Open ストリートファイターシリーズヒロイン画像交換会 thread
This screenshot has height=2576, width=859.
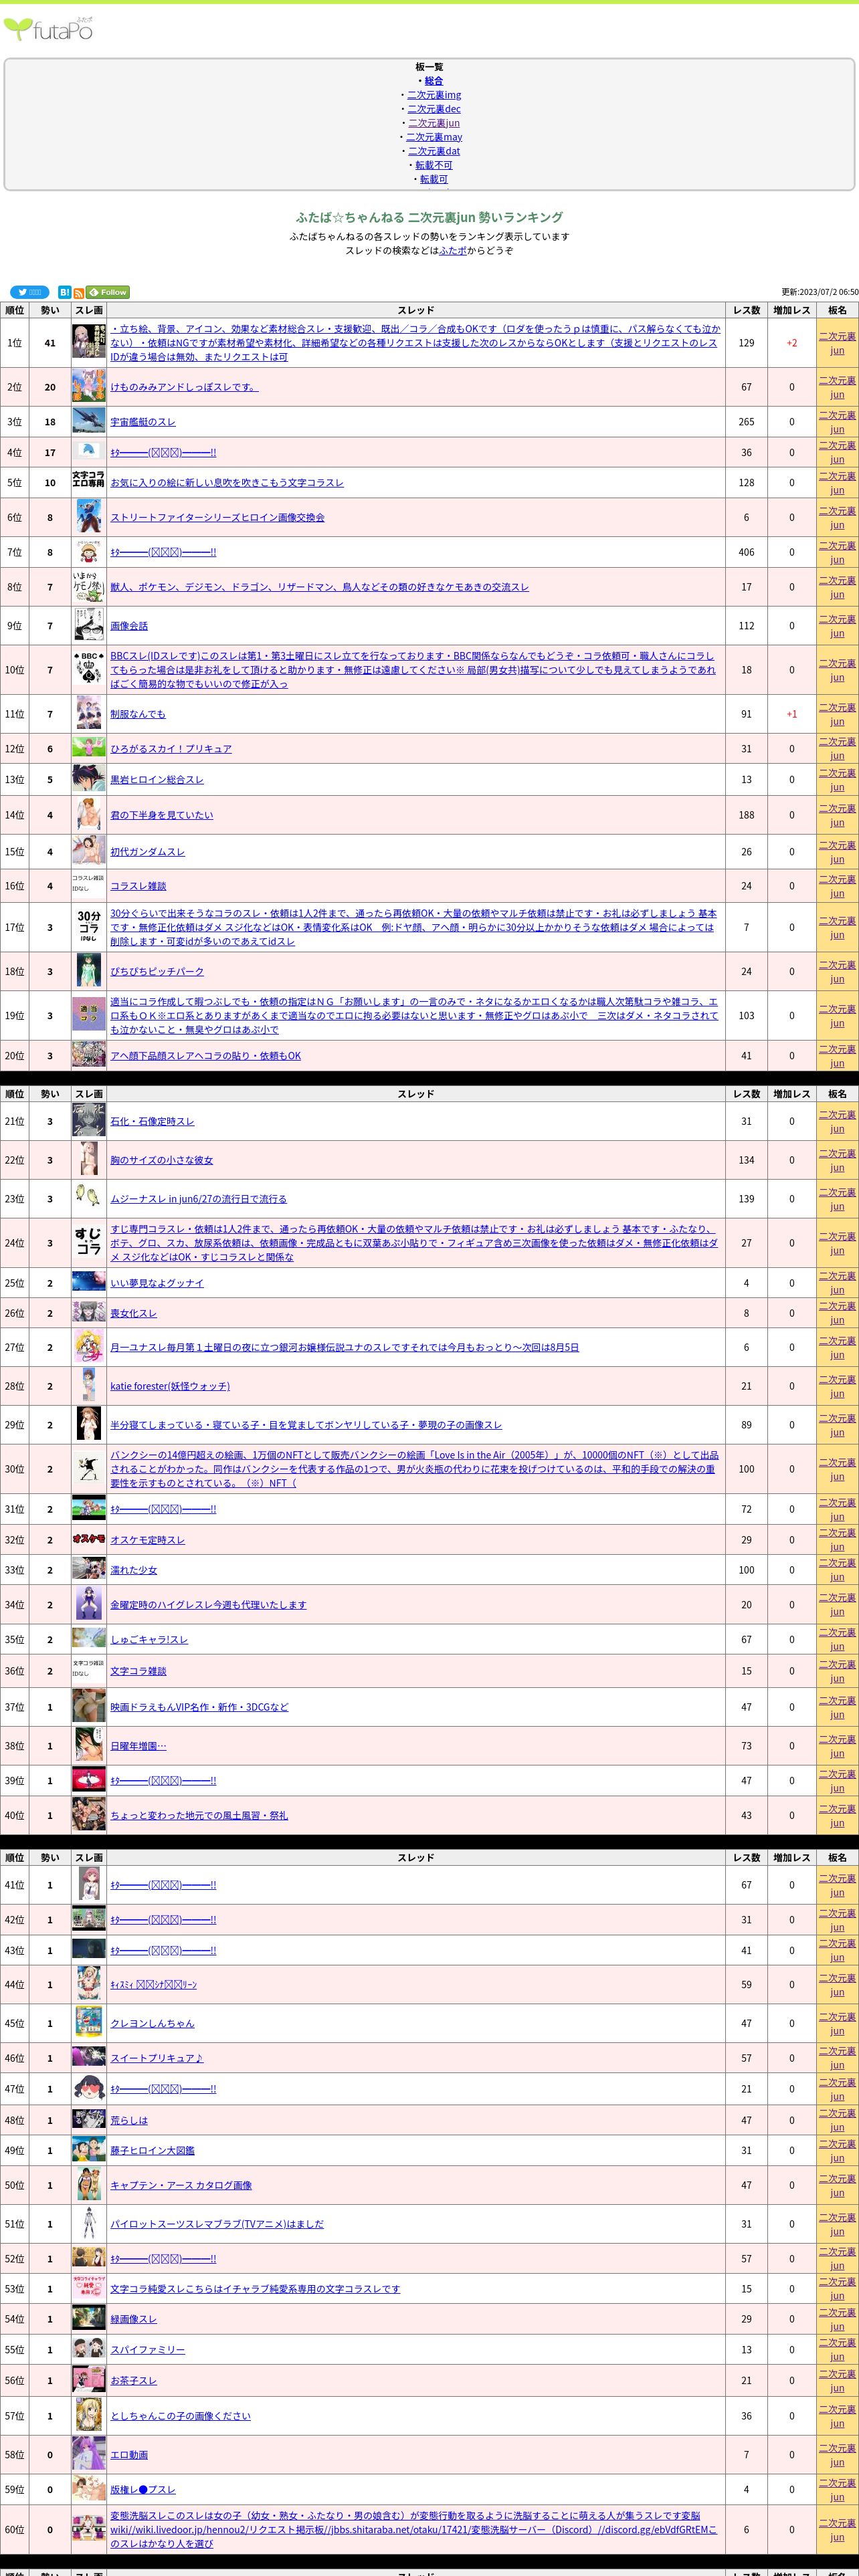(217, 517)
